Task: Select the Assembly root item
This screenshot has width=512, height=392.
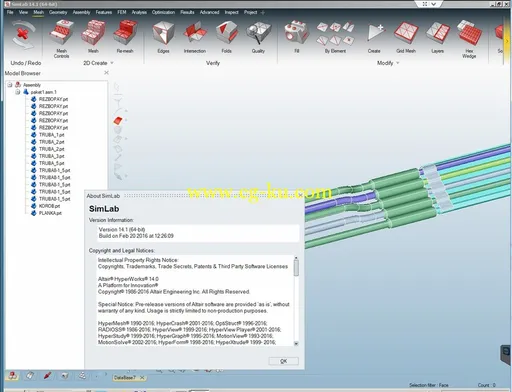Action: pyautogui.click(x=32, y=85)
